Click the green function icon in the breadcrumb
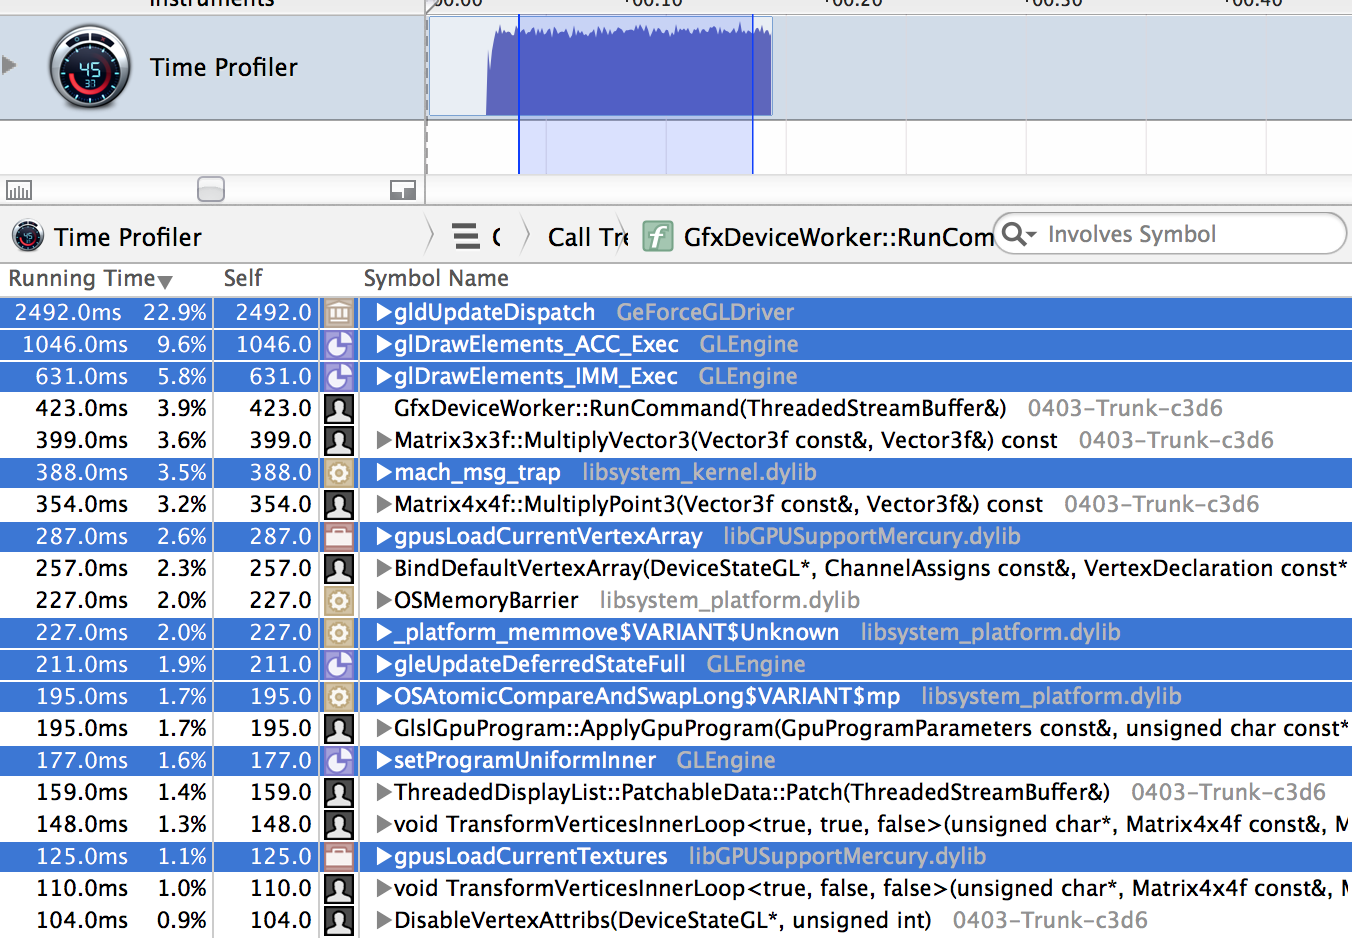 657,237
